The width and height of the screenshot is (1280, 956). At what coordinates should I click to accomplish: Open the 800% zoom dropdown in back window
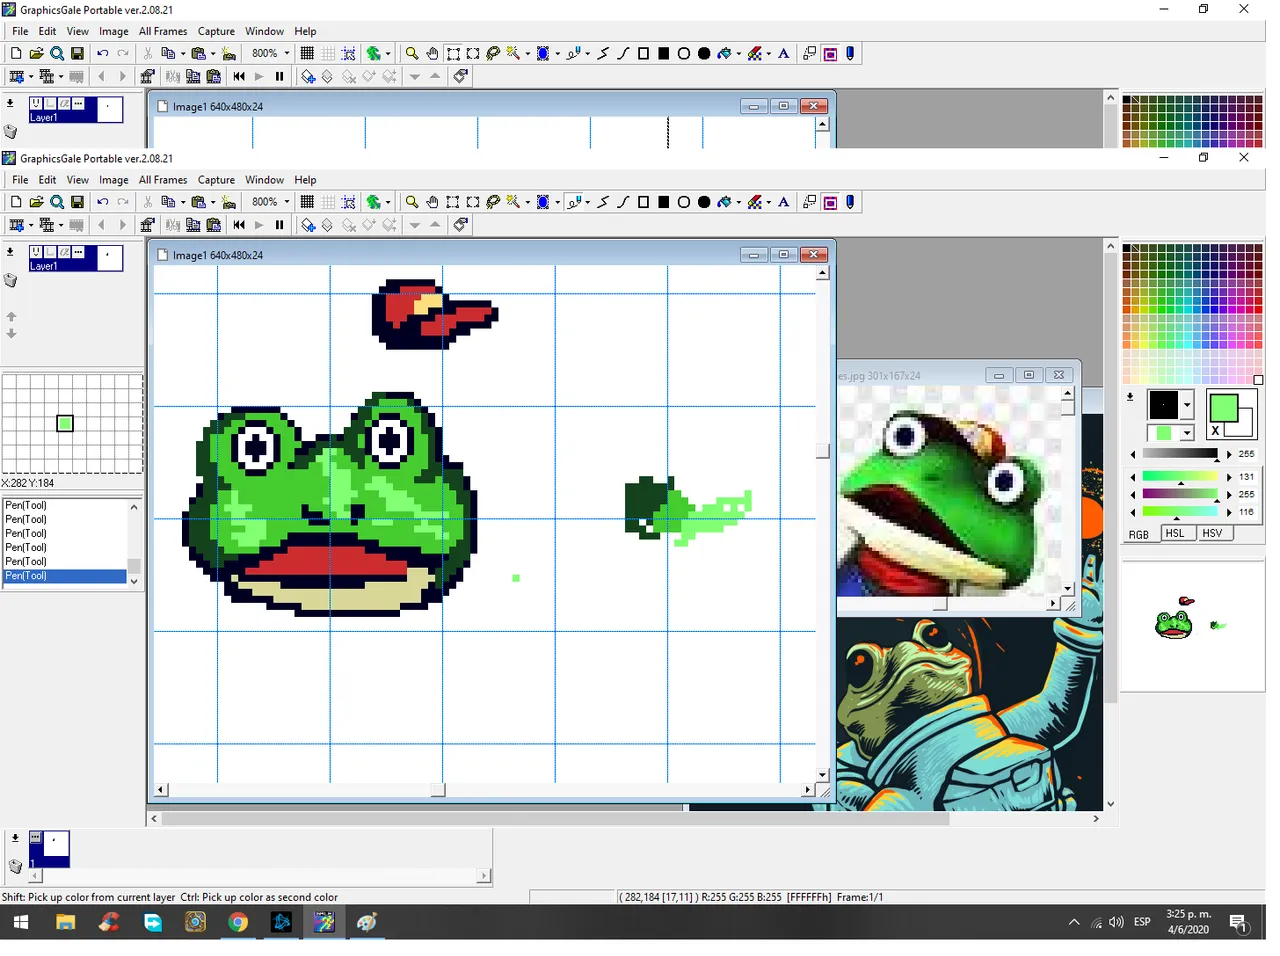(287, 53)
